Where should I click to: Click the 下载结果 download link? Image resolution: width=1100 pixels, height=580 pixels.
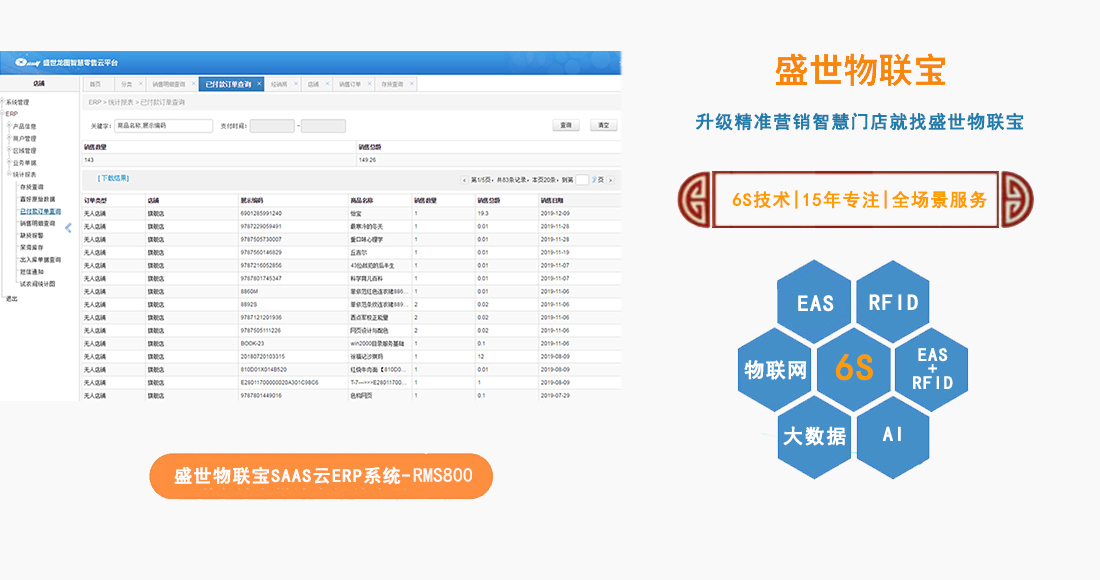(x=113, y=178)
